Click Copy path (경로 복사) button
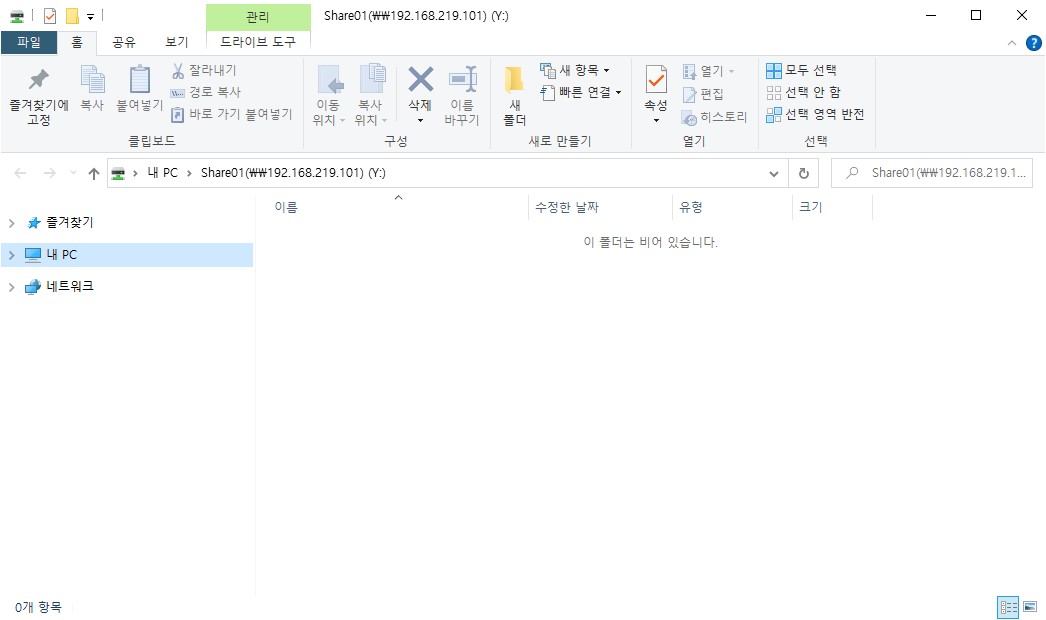The height and width of the screenshot is (620, 1046). [205, 92]
